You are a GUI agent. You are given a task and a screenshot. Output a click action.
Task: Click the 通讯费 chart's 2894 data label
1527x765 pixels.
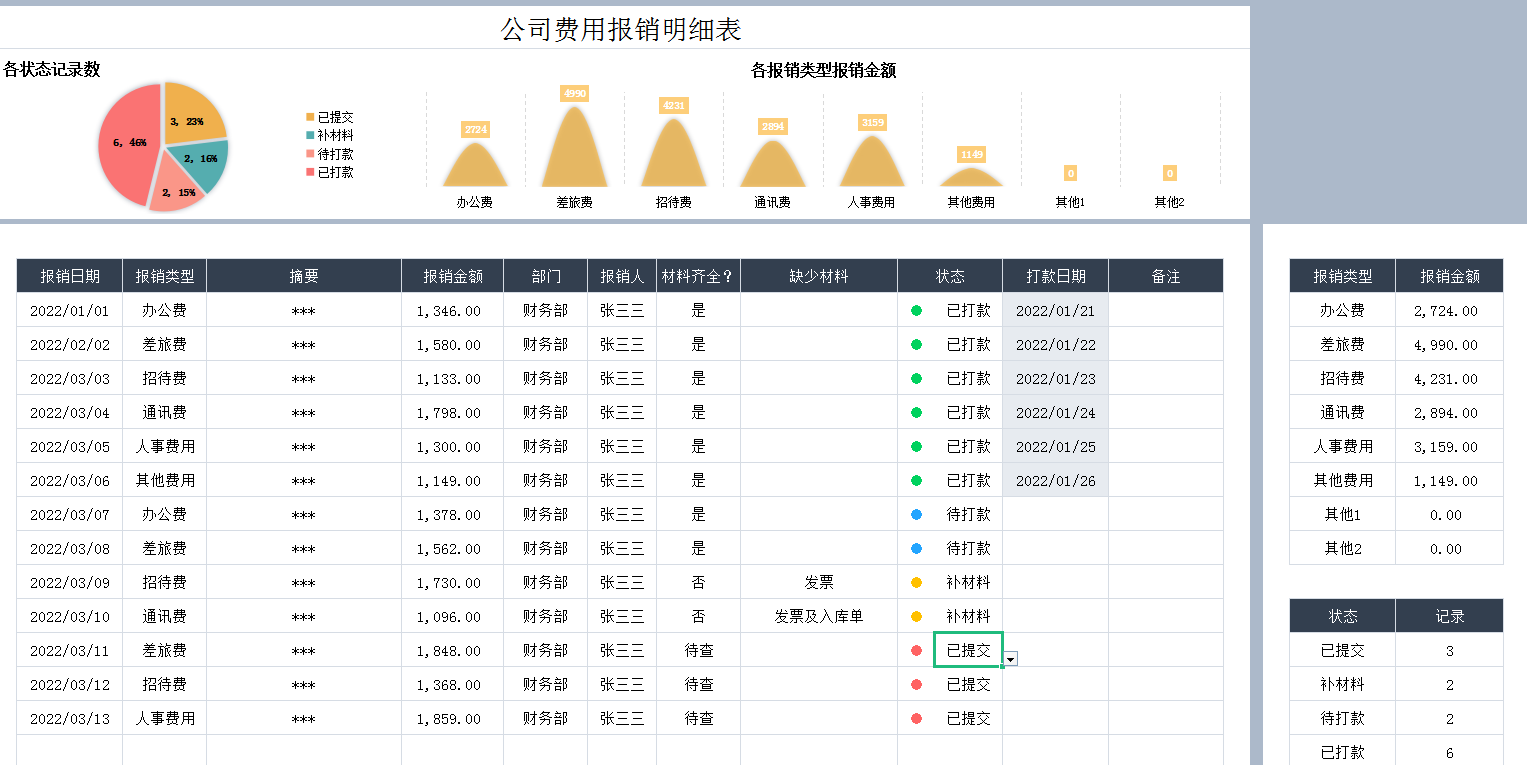tap(771, 127)
